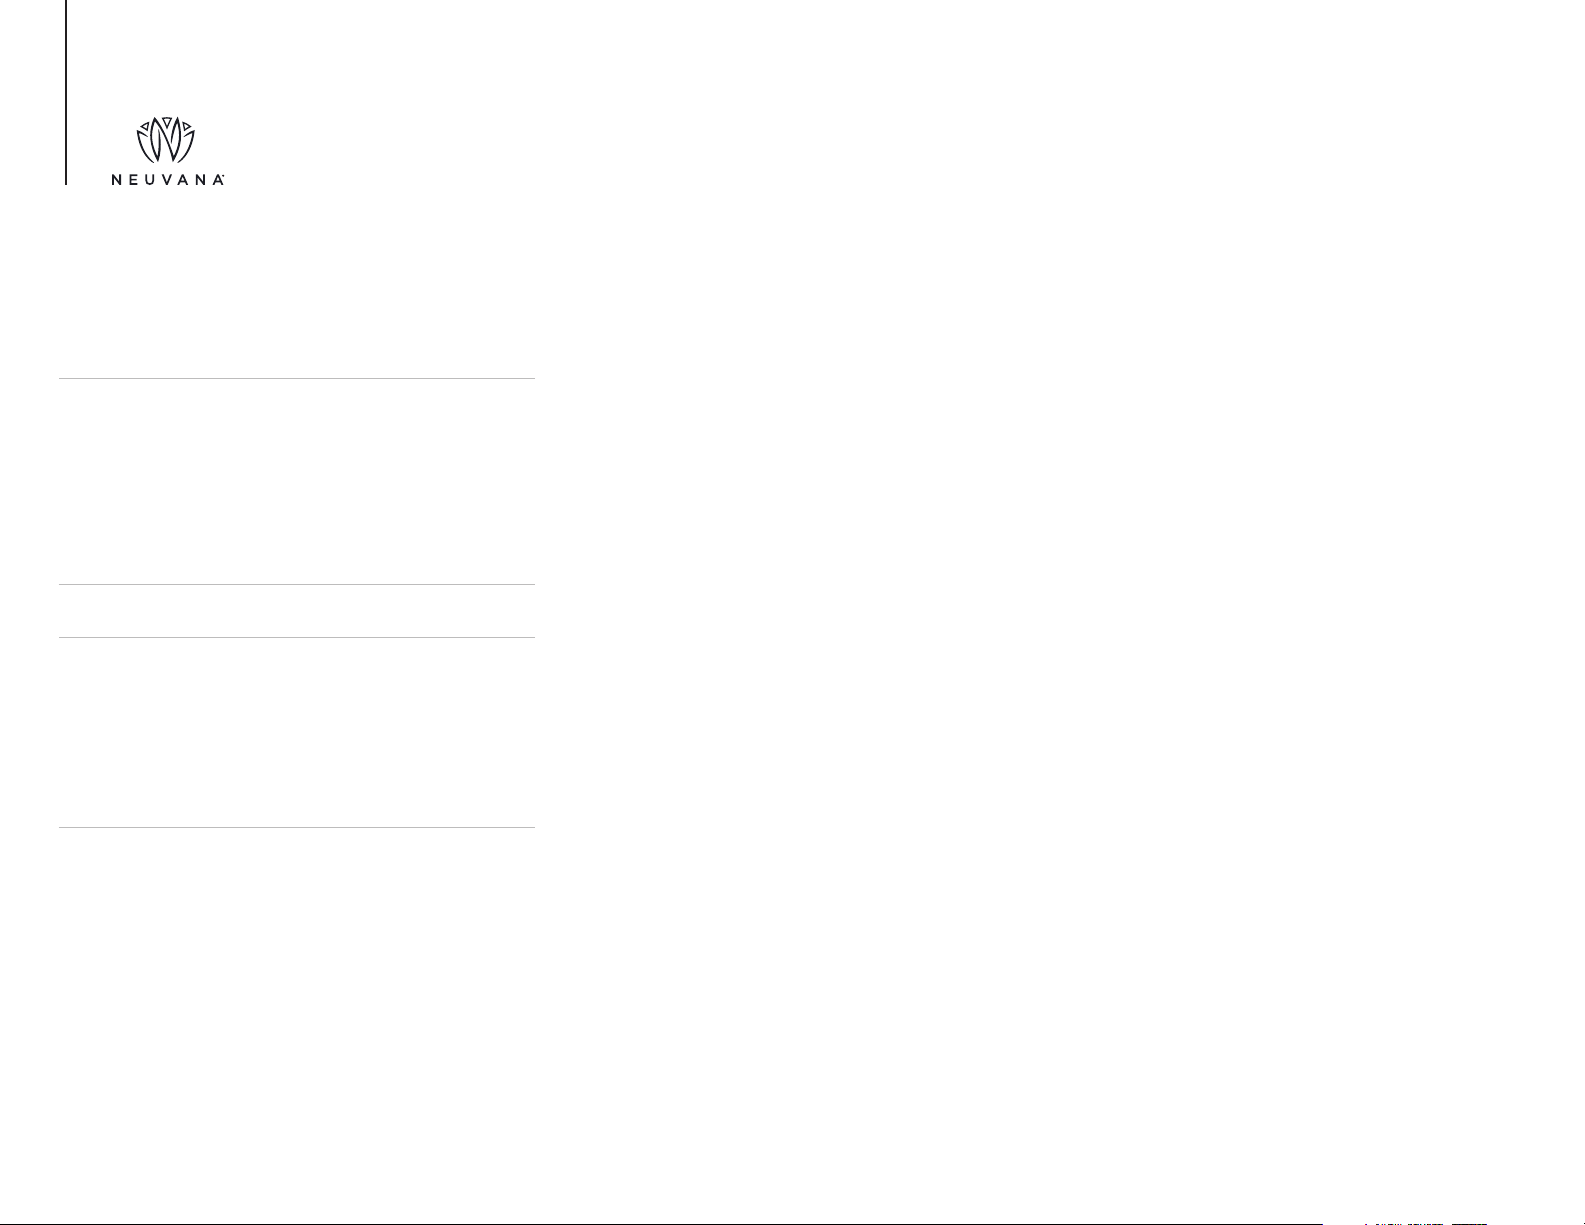Click the Neuvana lotus logo icon
The width and height of the screenshot is (1585, 1225).
click(165, 139)
